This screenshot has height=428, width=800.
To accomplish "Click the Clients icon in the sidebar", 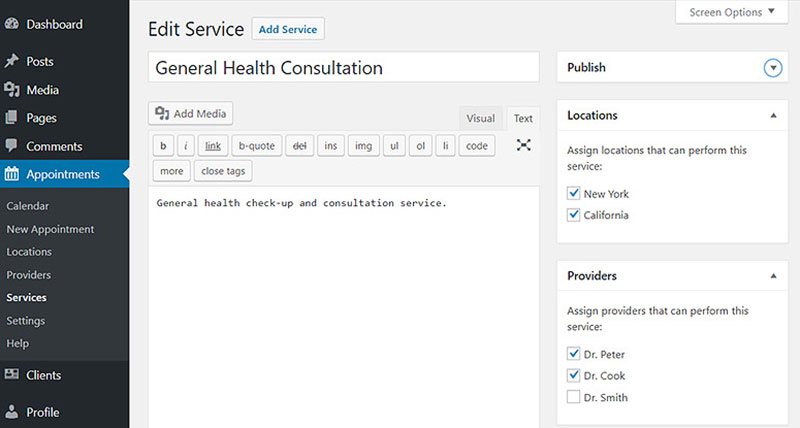I will pyautogui.click(x=11, y=374).
